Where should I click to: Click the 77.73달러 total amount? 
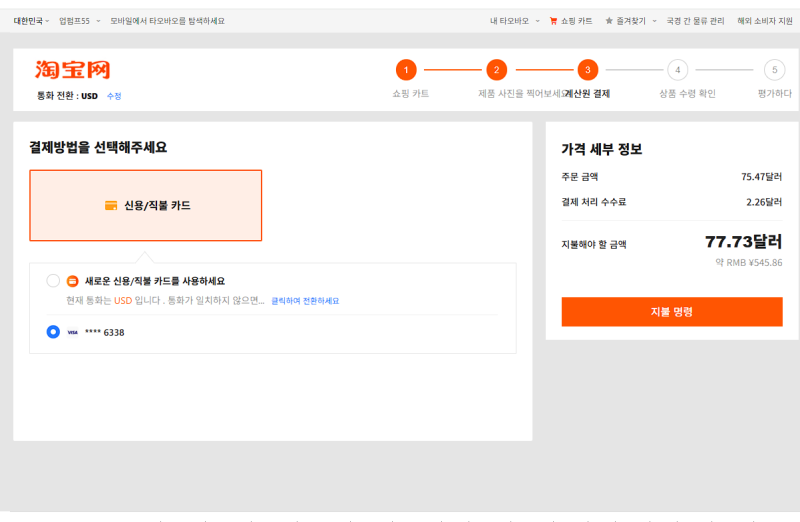(x=743, y=241)
